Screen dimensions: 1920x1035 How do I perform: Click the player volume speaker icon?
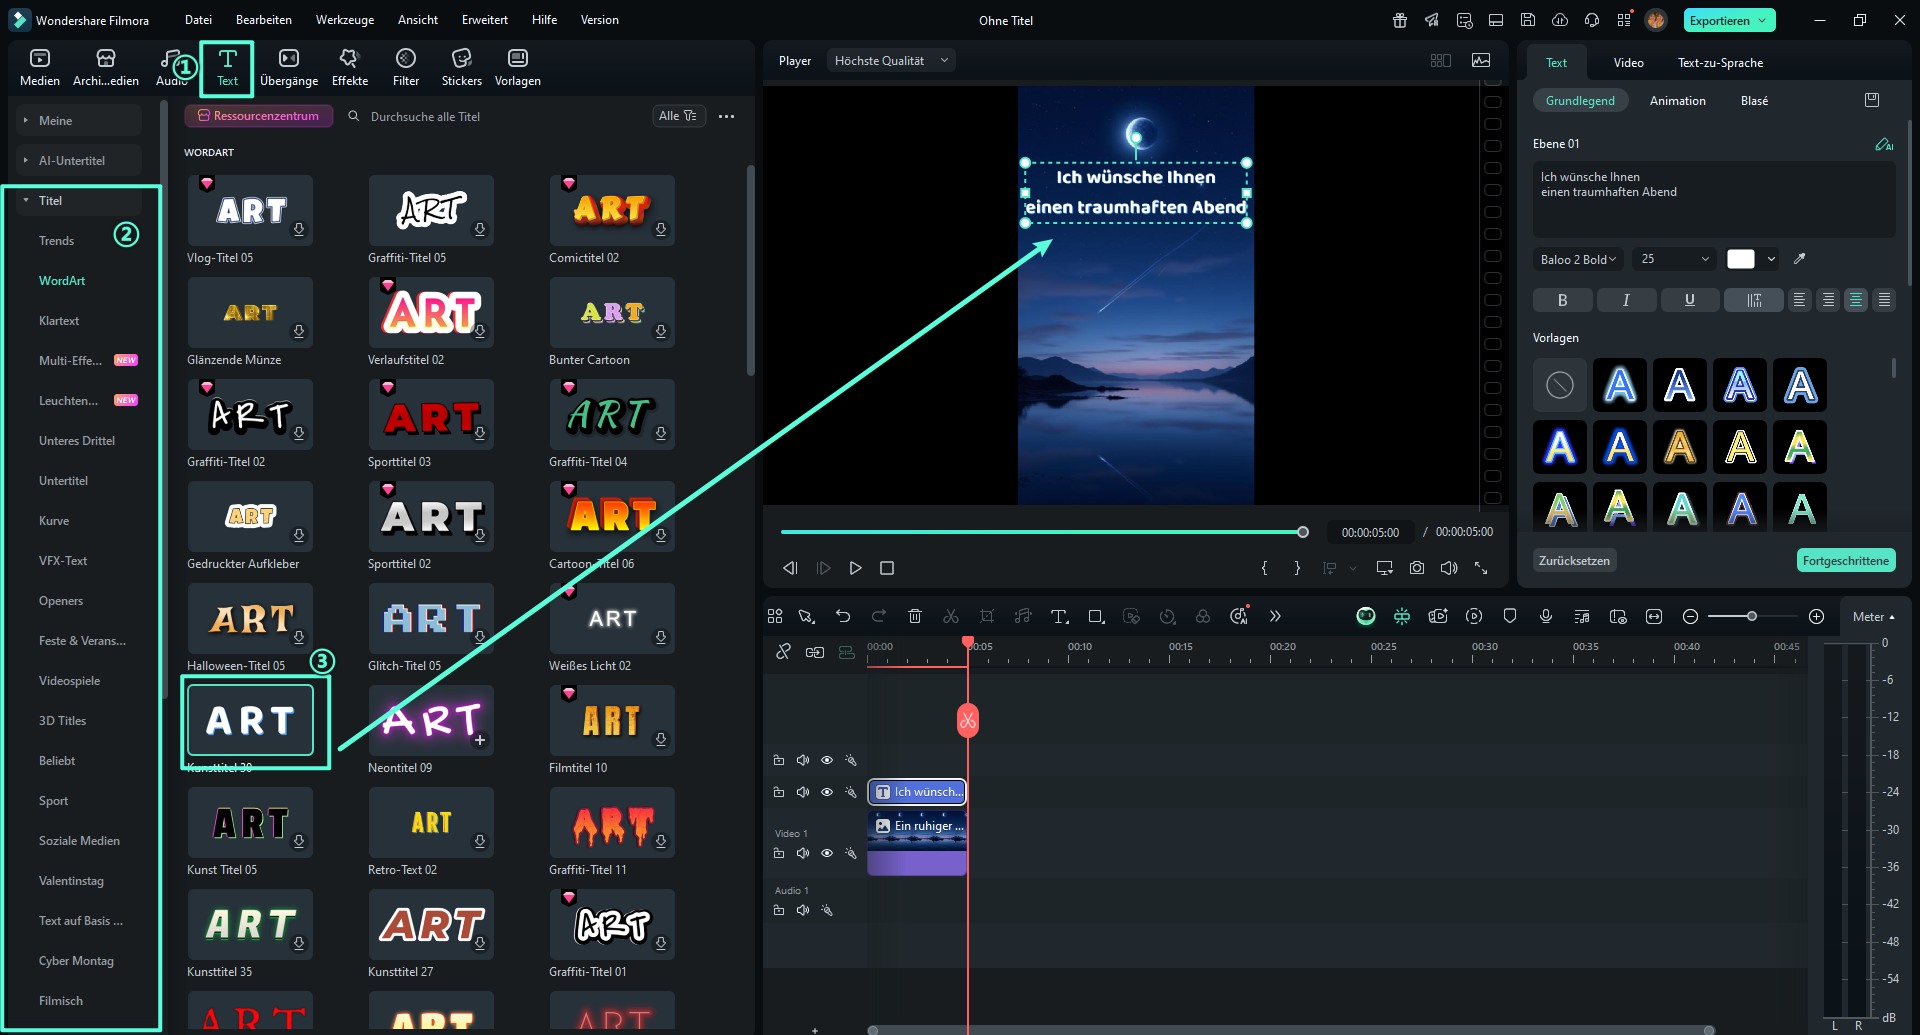[x=1449, y=568]
